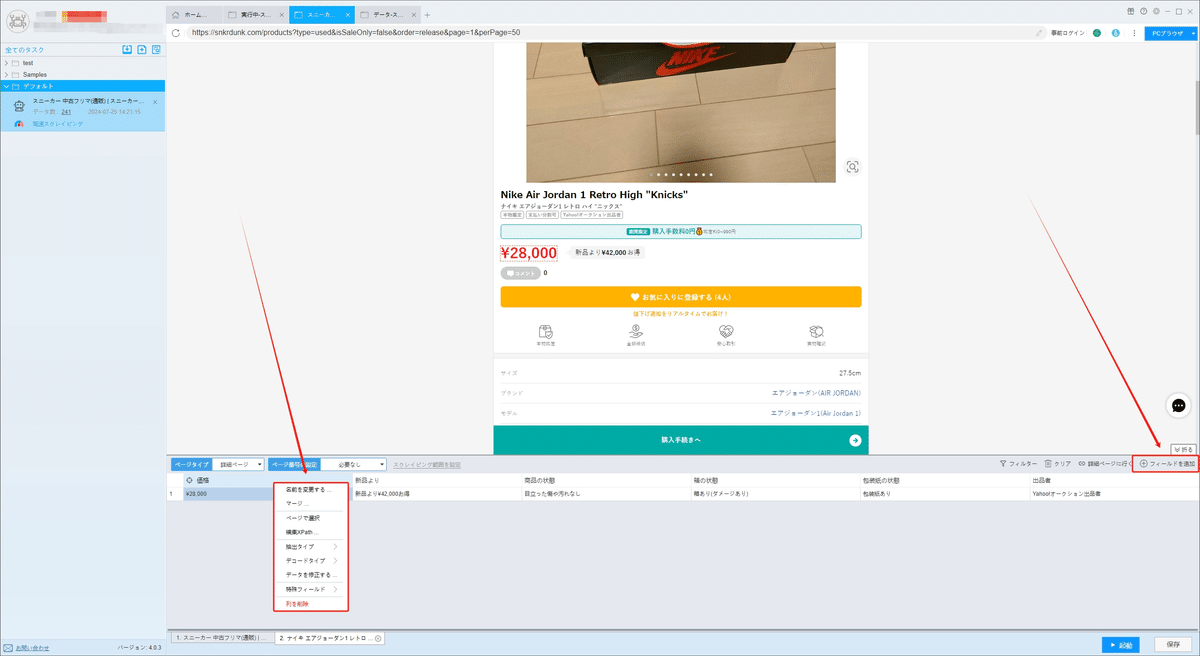This screenshot has width=1200, height=656.
Task: Reload the page with the refresh icon
Action: tap(176, 32)
